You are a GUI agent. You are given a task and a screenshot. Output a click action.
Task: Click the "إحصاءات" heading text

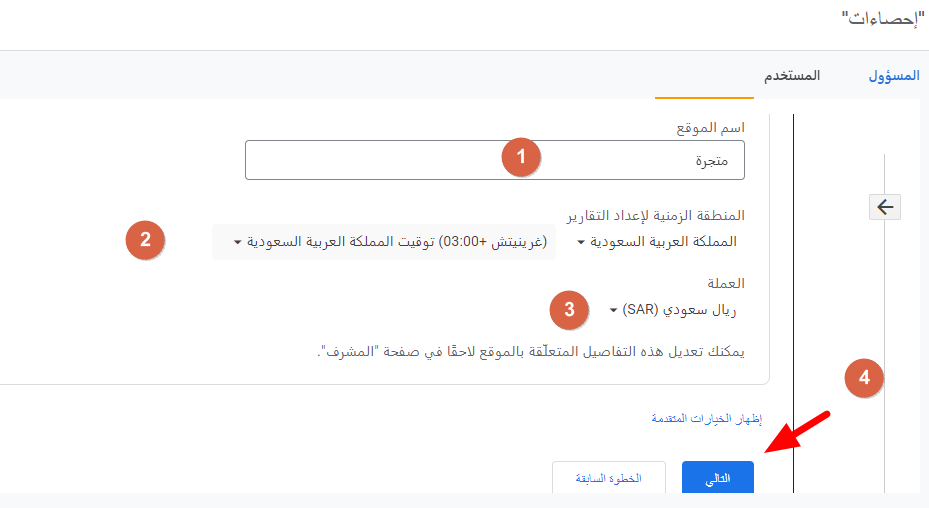click(x=883, y=19)
